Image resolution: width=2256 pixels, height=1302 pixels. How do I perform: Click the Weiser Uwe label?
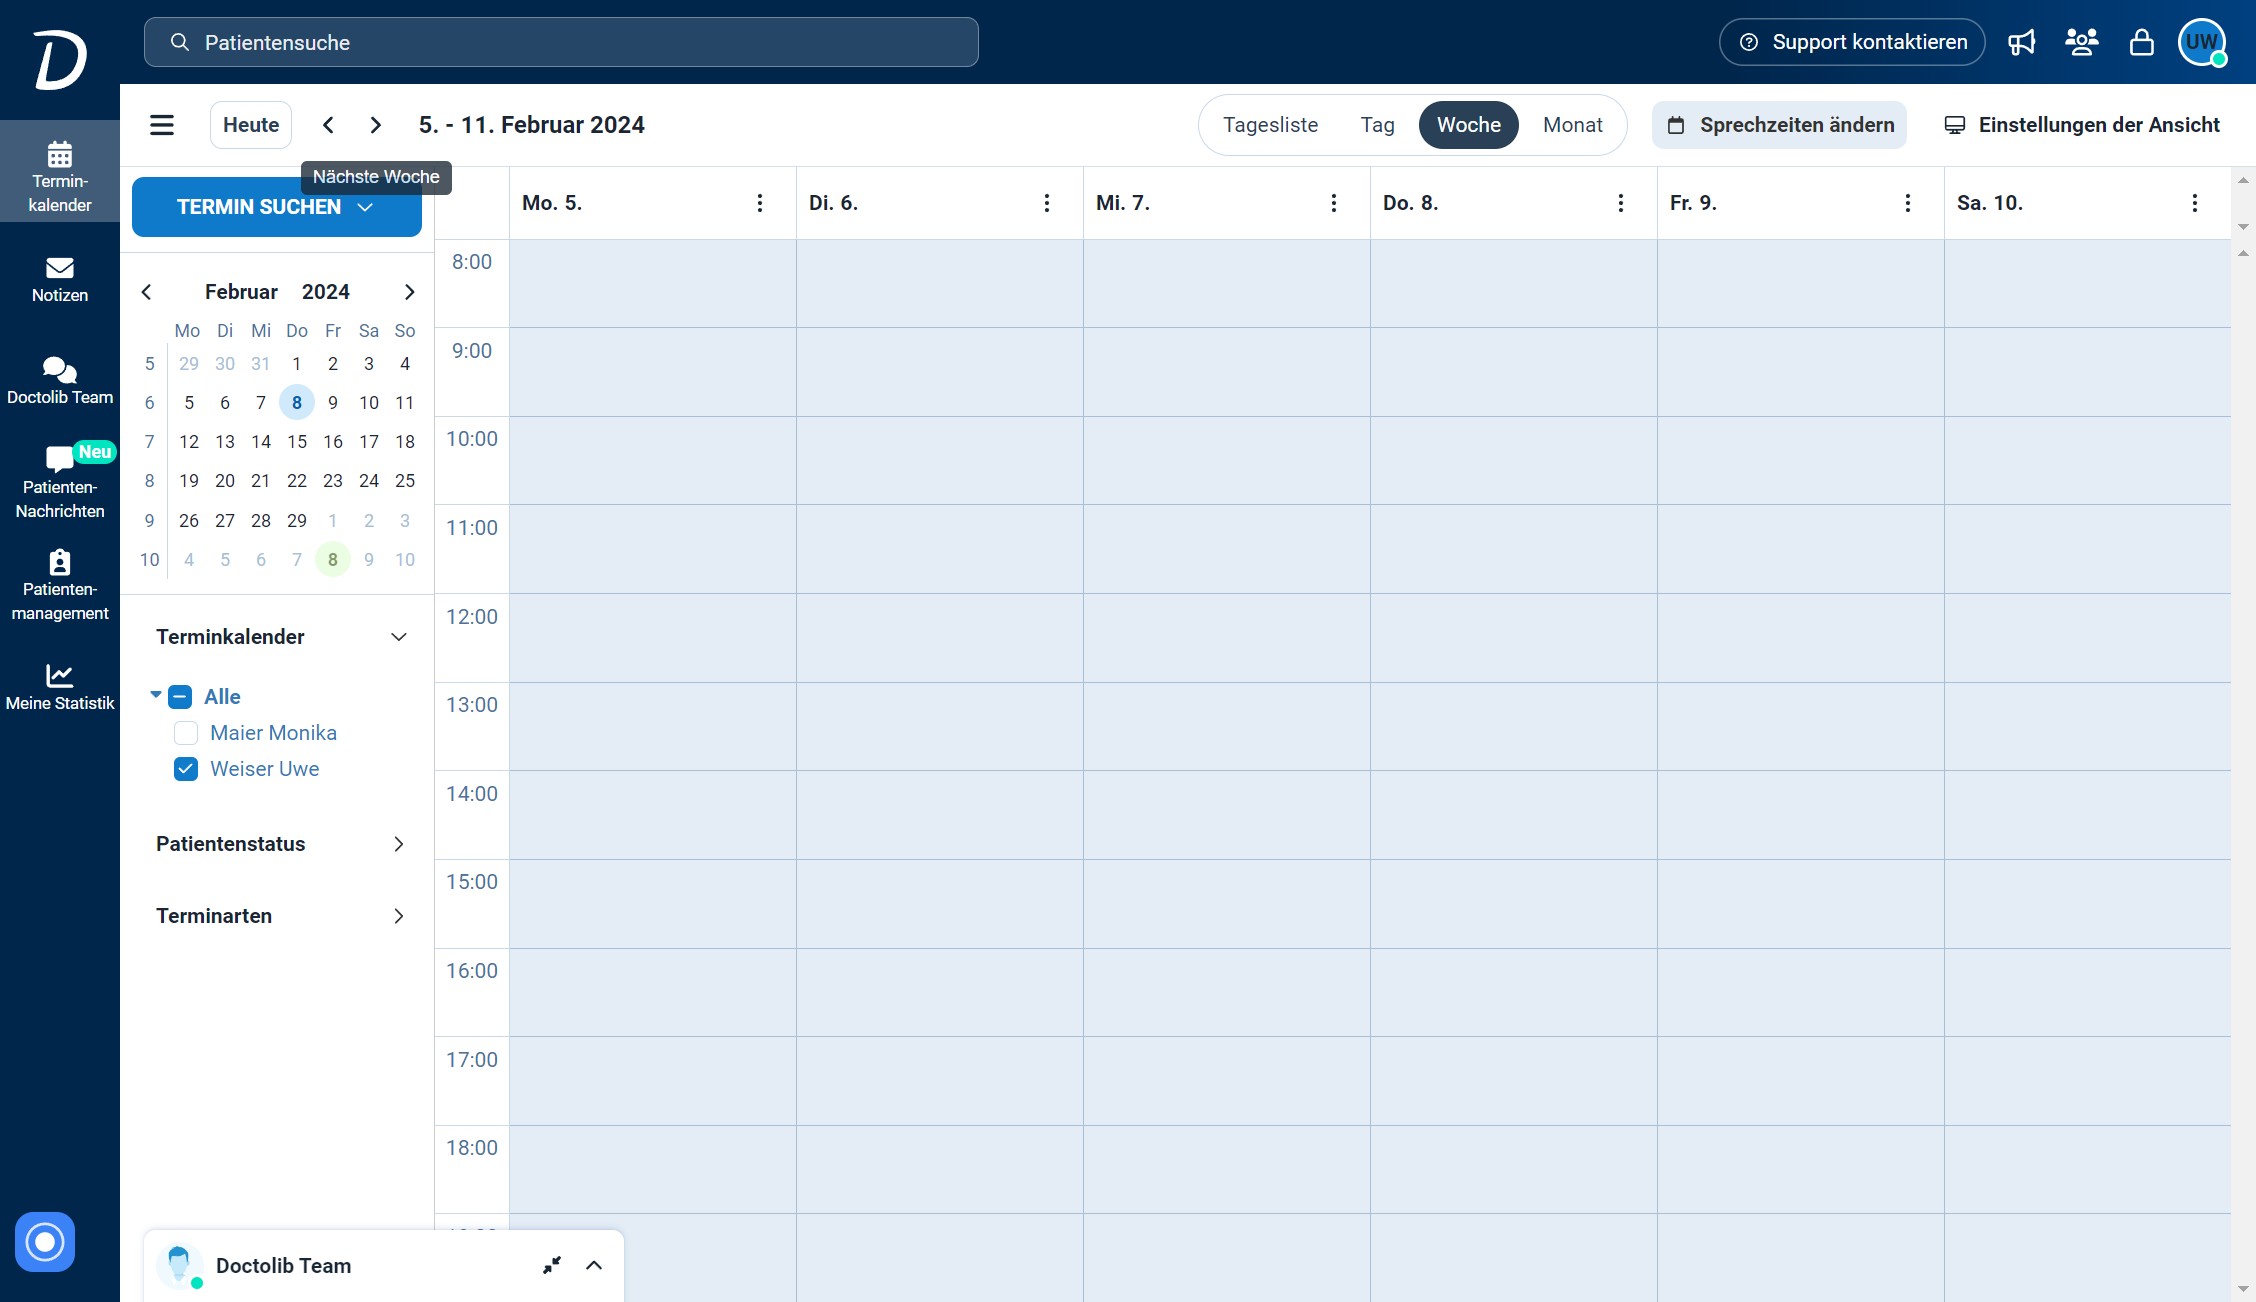point(265,769)
